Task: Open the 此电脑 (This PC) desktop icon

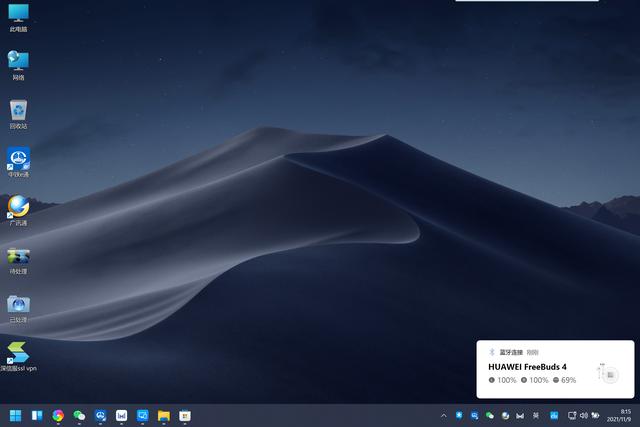Action: [x=18, y=17]
